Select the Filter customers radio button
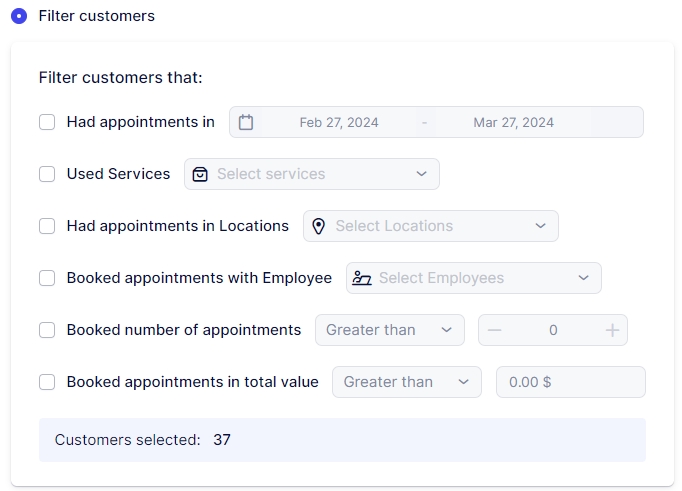The width and height of the screenshot is (682, 491). 19,16
